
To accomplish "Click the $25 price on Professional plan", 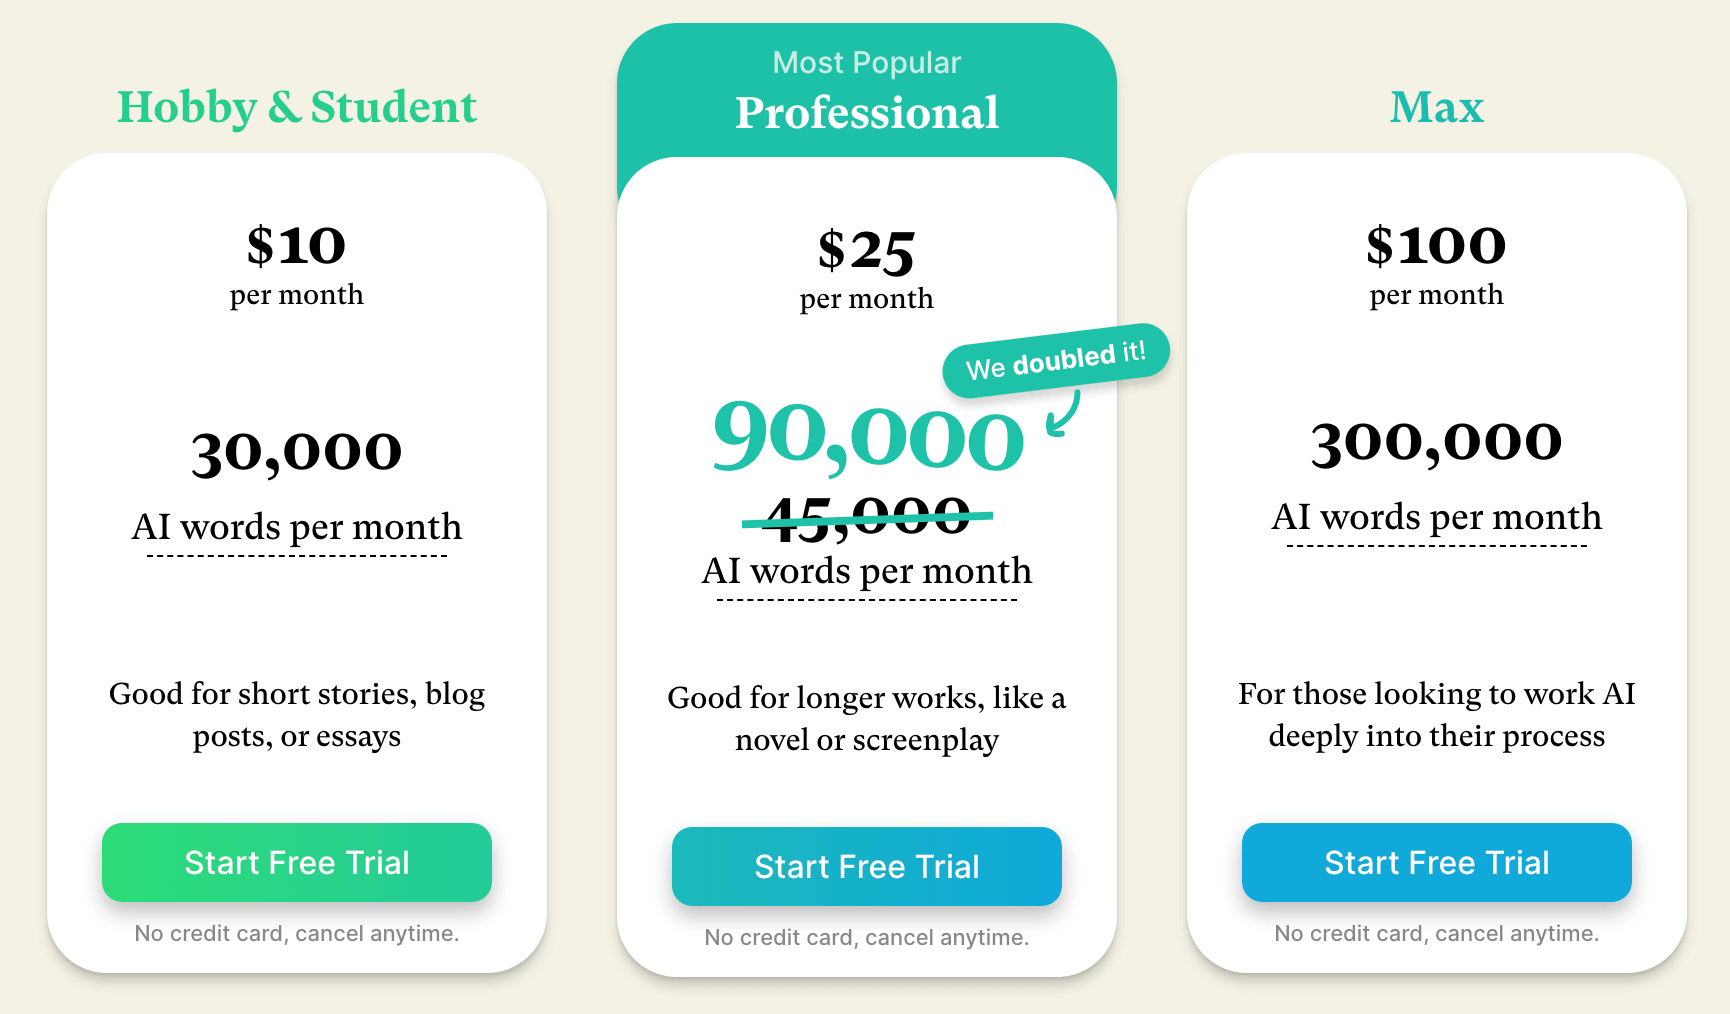I will [x=866, y=252].
